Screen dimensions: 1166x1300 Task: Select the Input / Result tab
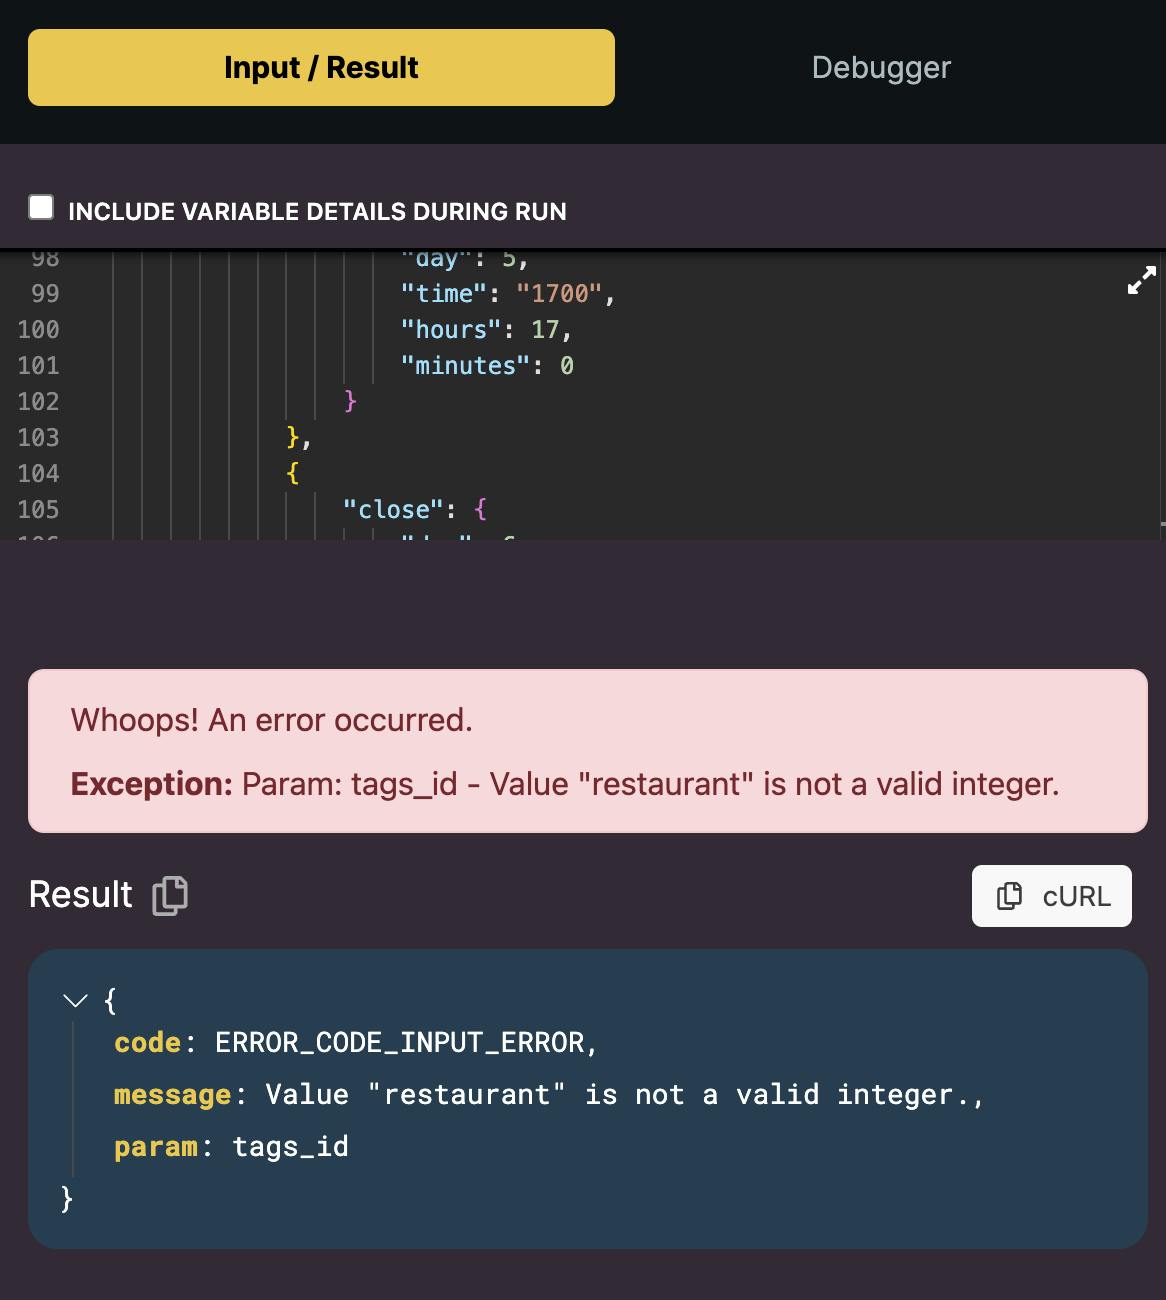coord(321,67)
